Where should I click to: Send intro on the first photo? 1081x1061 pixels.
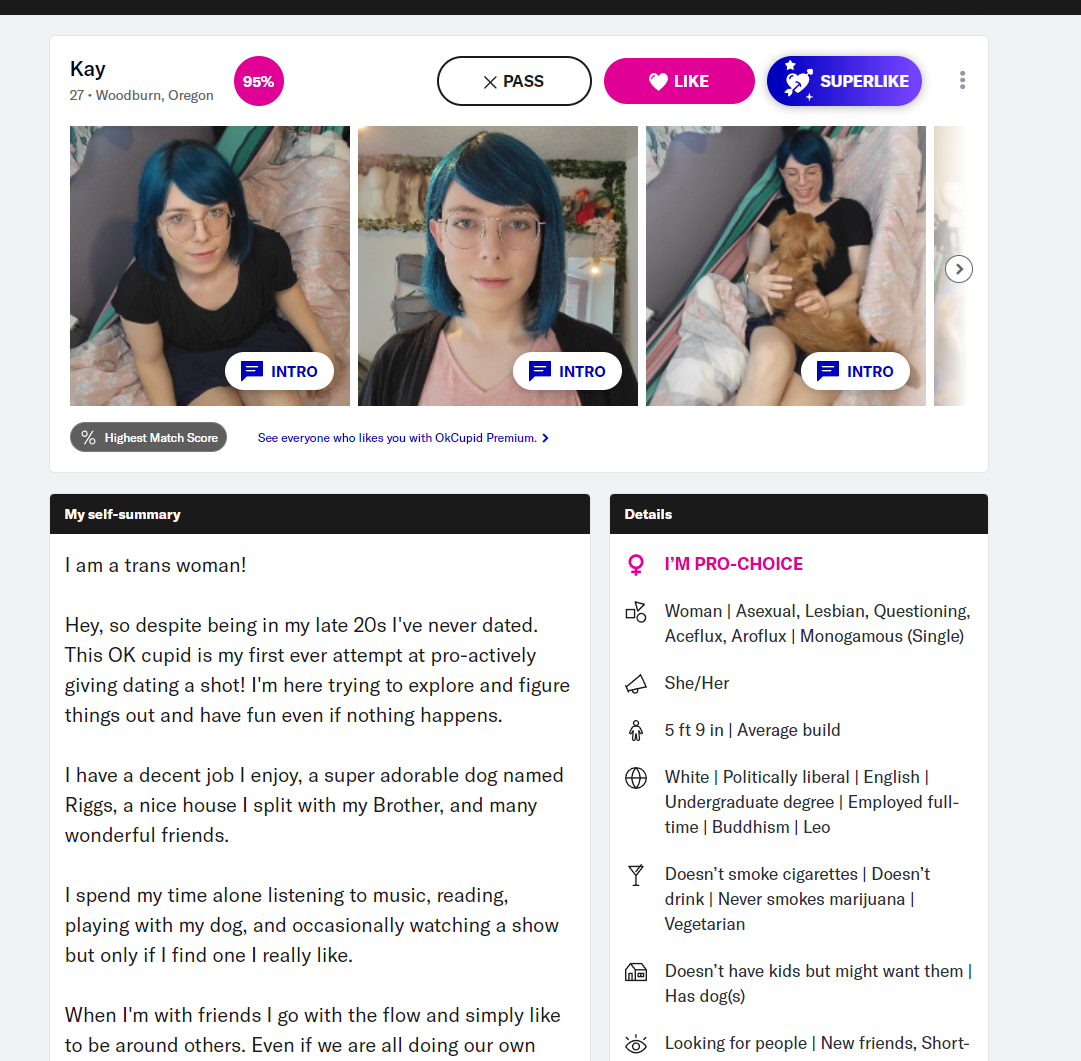[x=279, y=372]
